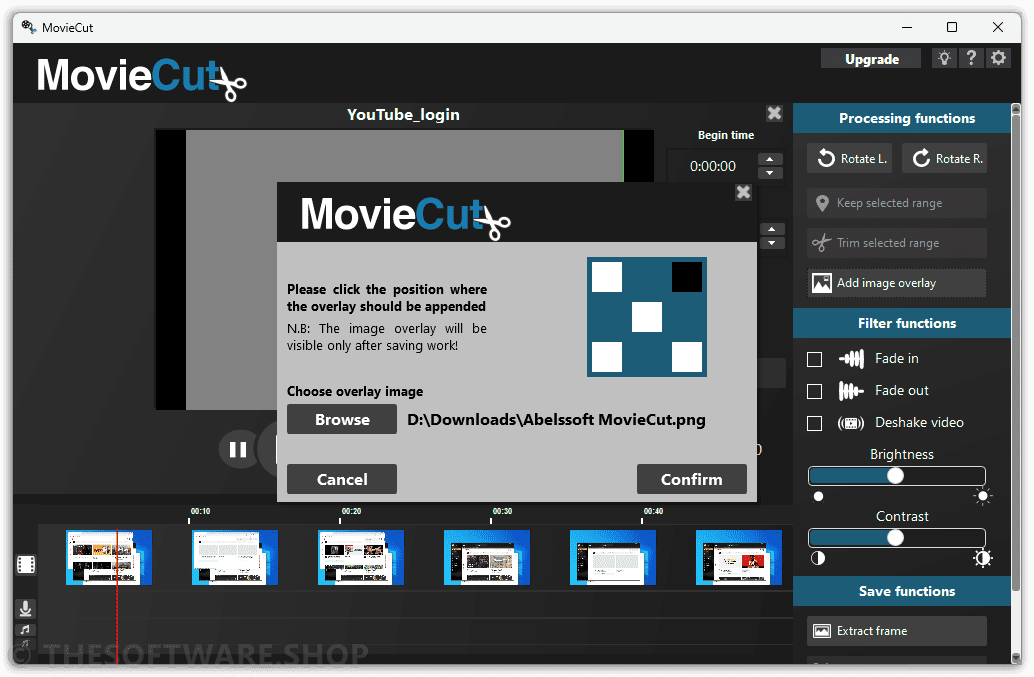Open help via the question mark icon
The height and width of the screenshot is (677, 1034).
(x=971, y=58)
